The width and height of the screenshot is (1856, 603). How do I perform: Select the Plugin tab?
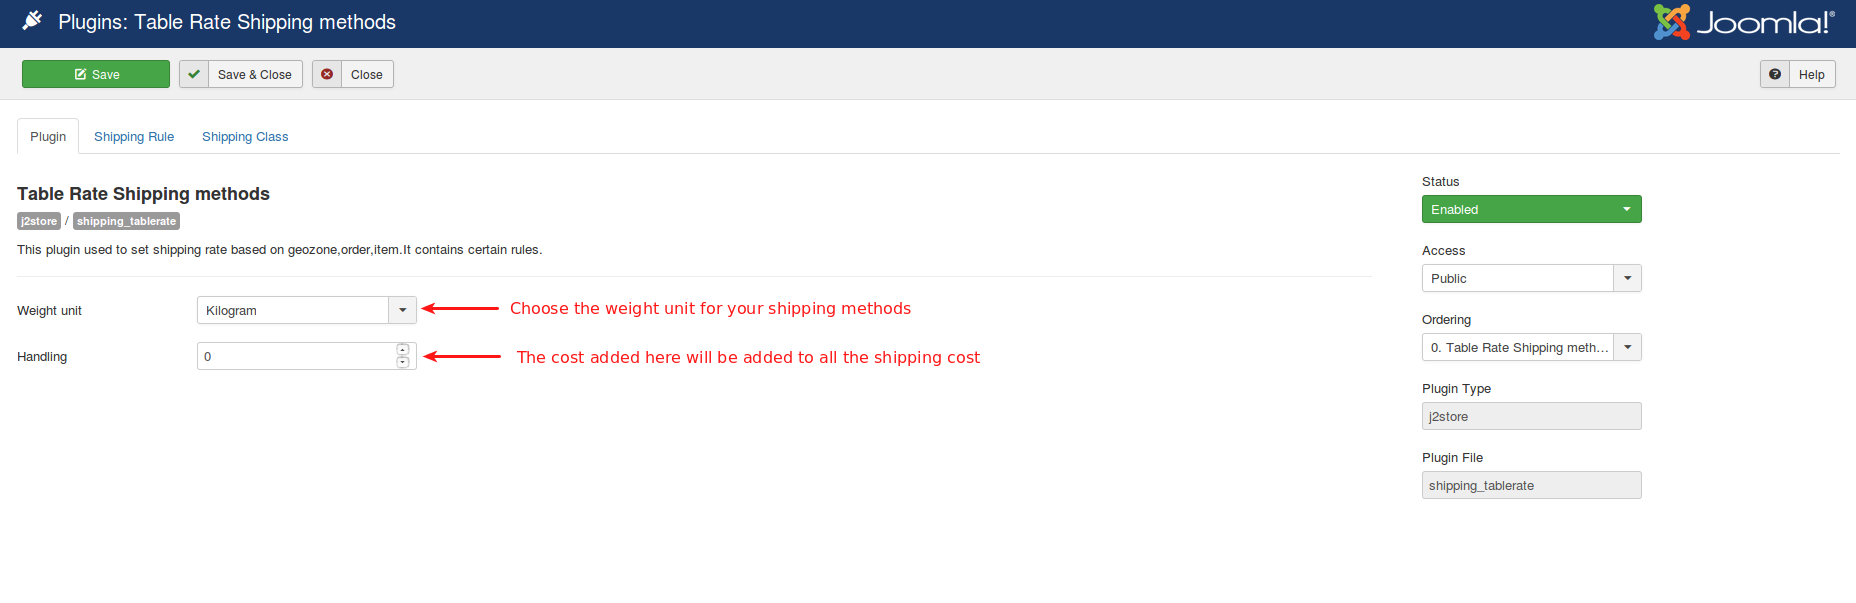48,137
